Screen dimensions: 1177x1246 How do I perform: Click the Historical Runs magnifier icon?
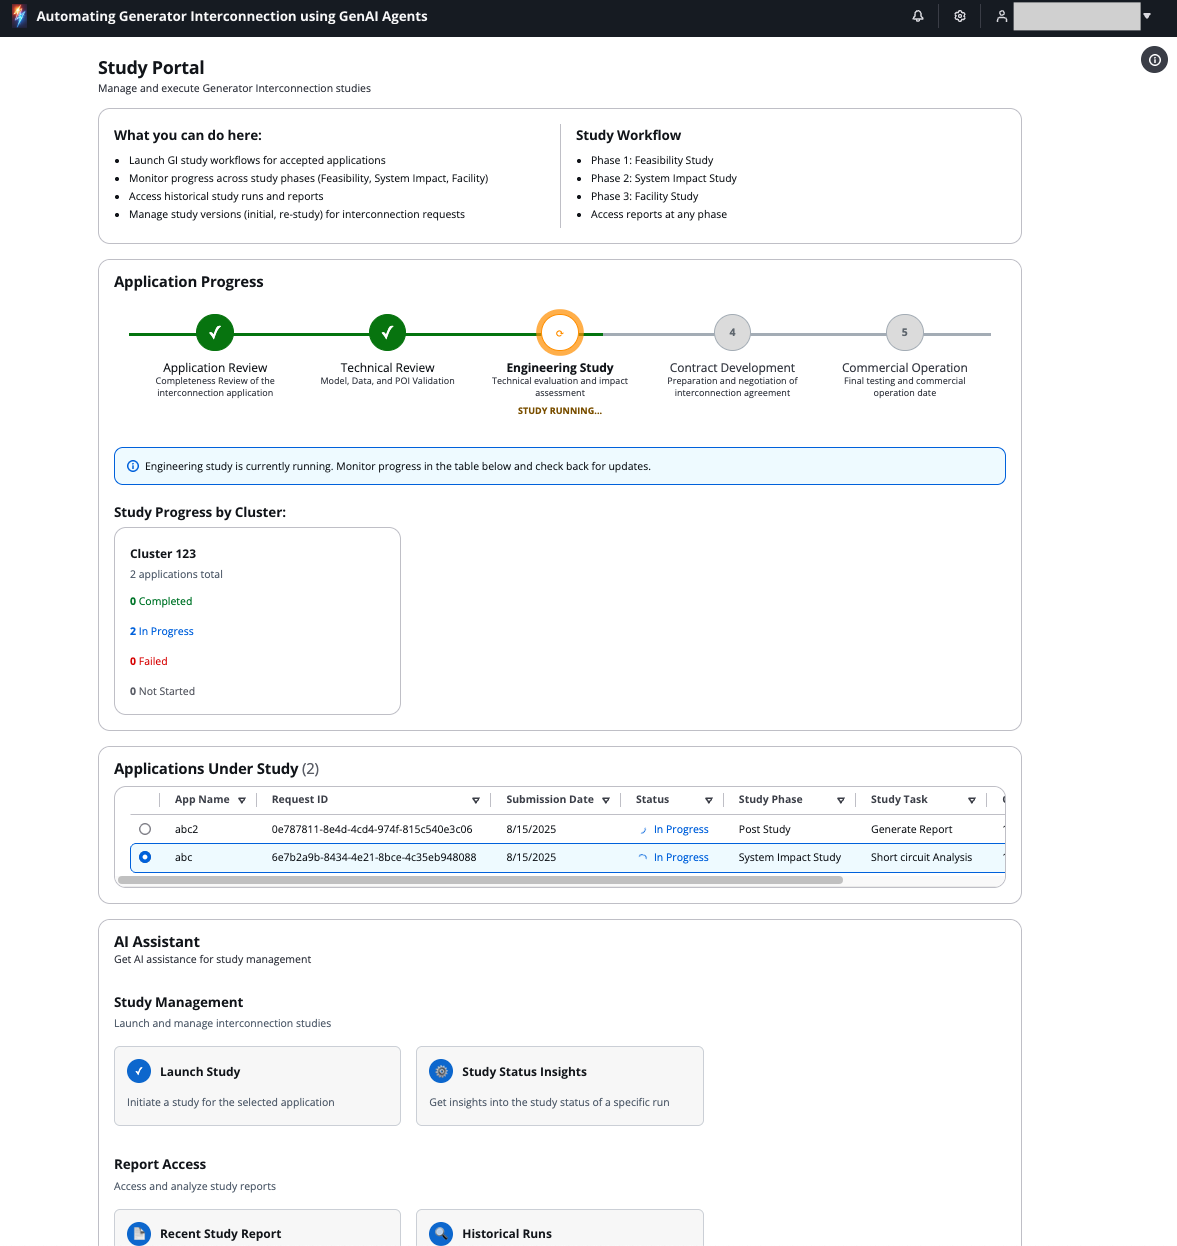click(441, 1233)
